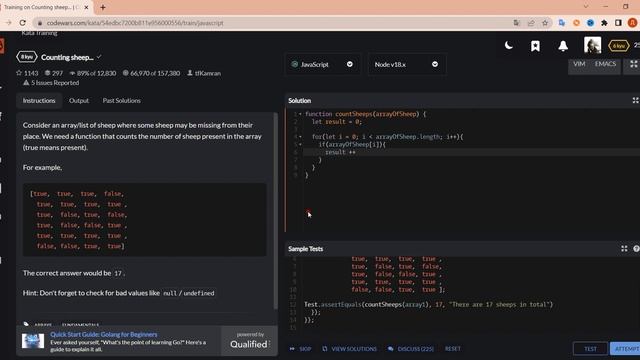Enable EMACS editor mode
This screenshot has height=360, width=640.
605,64
